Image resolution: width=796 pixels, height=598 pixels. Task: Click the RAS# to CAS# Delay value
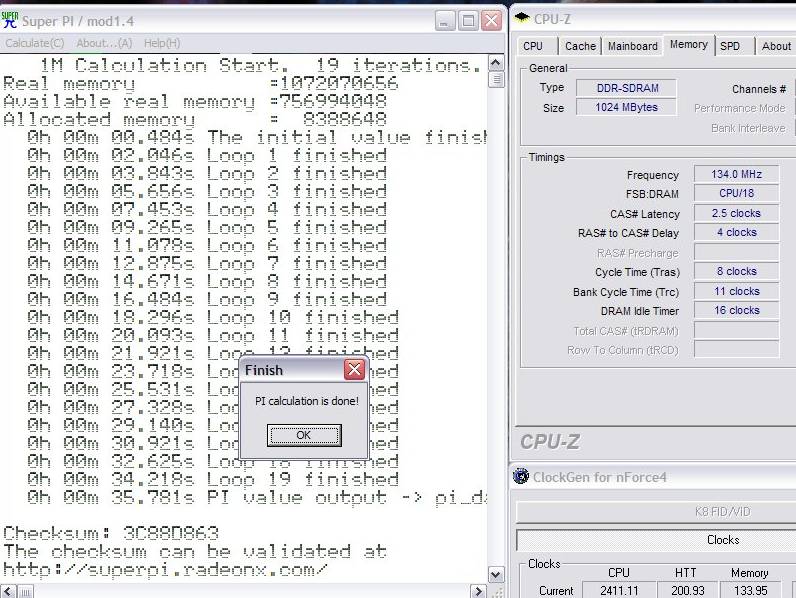pyautogui.click(x=736, y=232)
